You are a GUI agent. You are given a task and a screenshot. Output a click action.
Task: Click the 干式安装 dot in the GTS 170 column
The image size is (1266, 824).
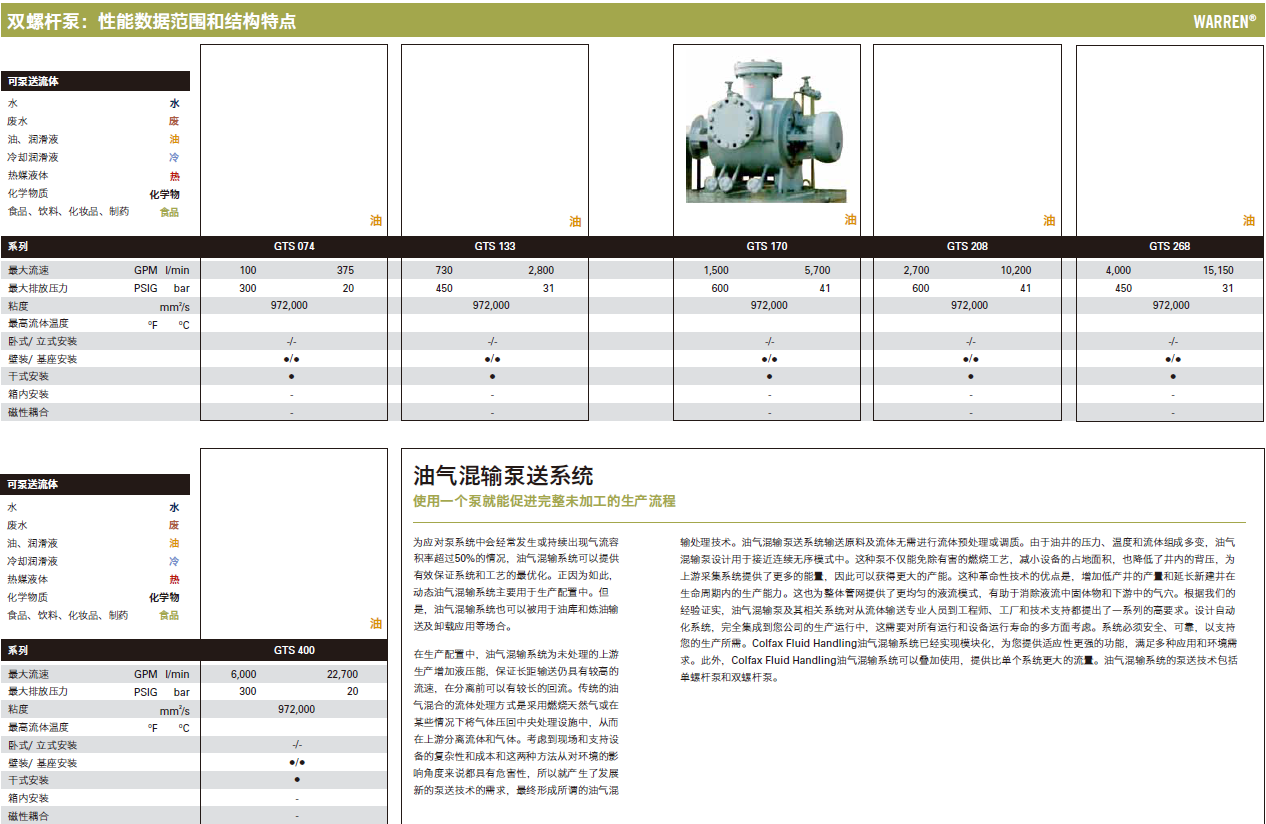tap(769, 377)
